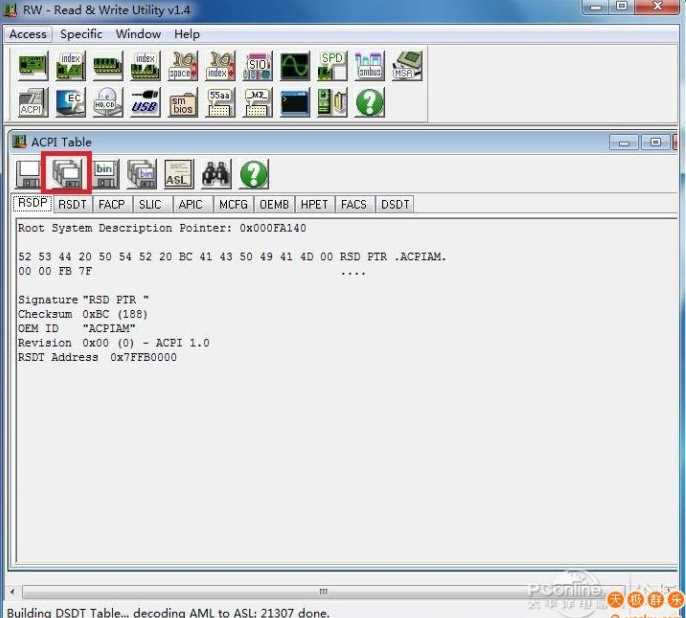
Task: Switch to the HPET tab
Action: tap(314, 205)
